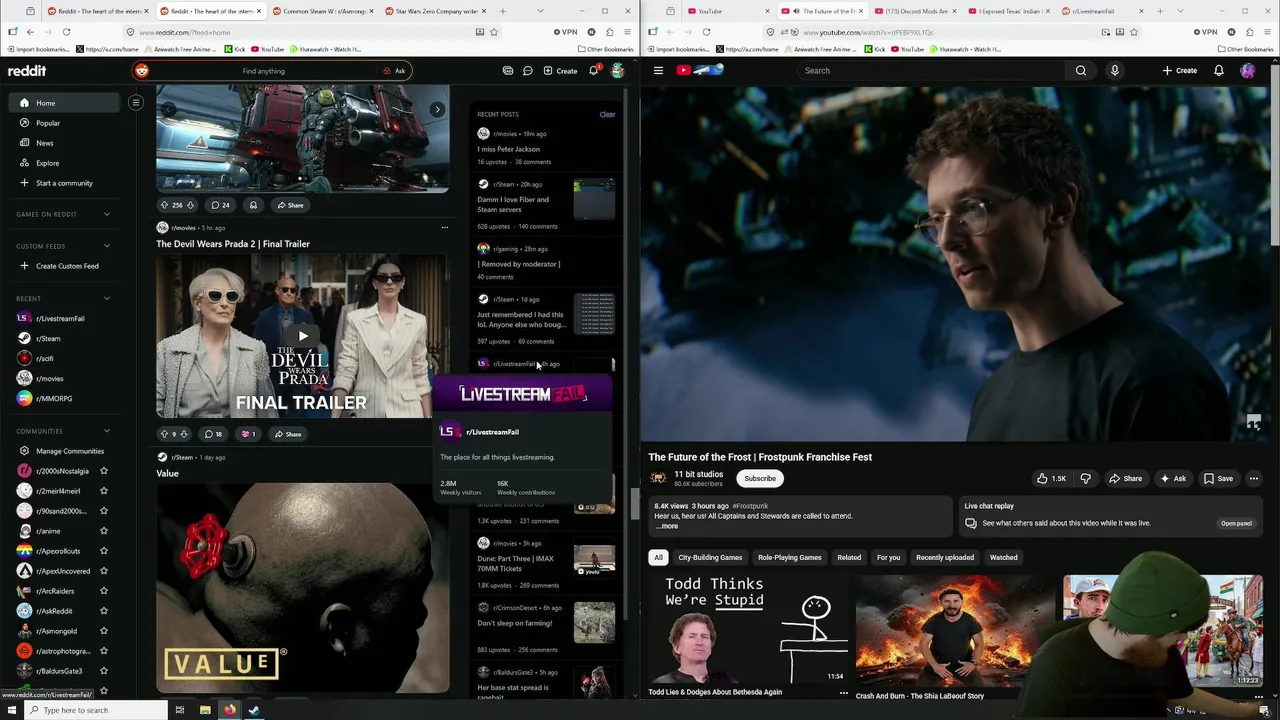1280x720 pixels.
Task: Open comments on Devil Wears Prada post
Action: pyautogui.click(x=213, y=434)
